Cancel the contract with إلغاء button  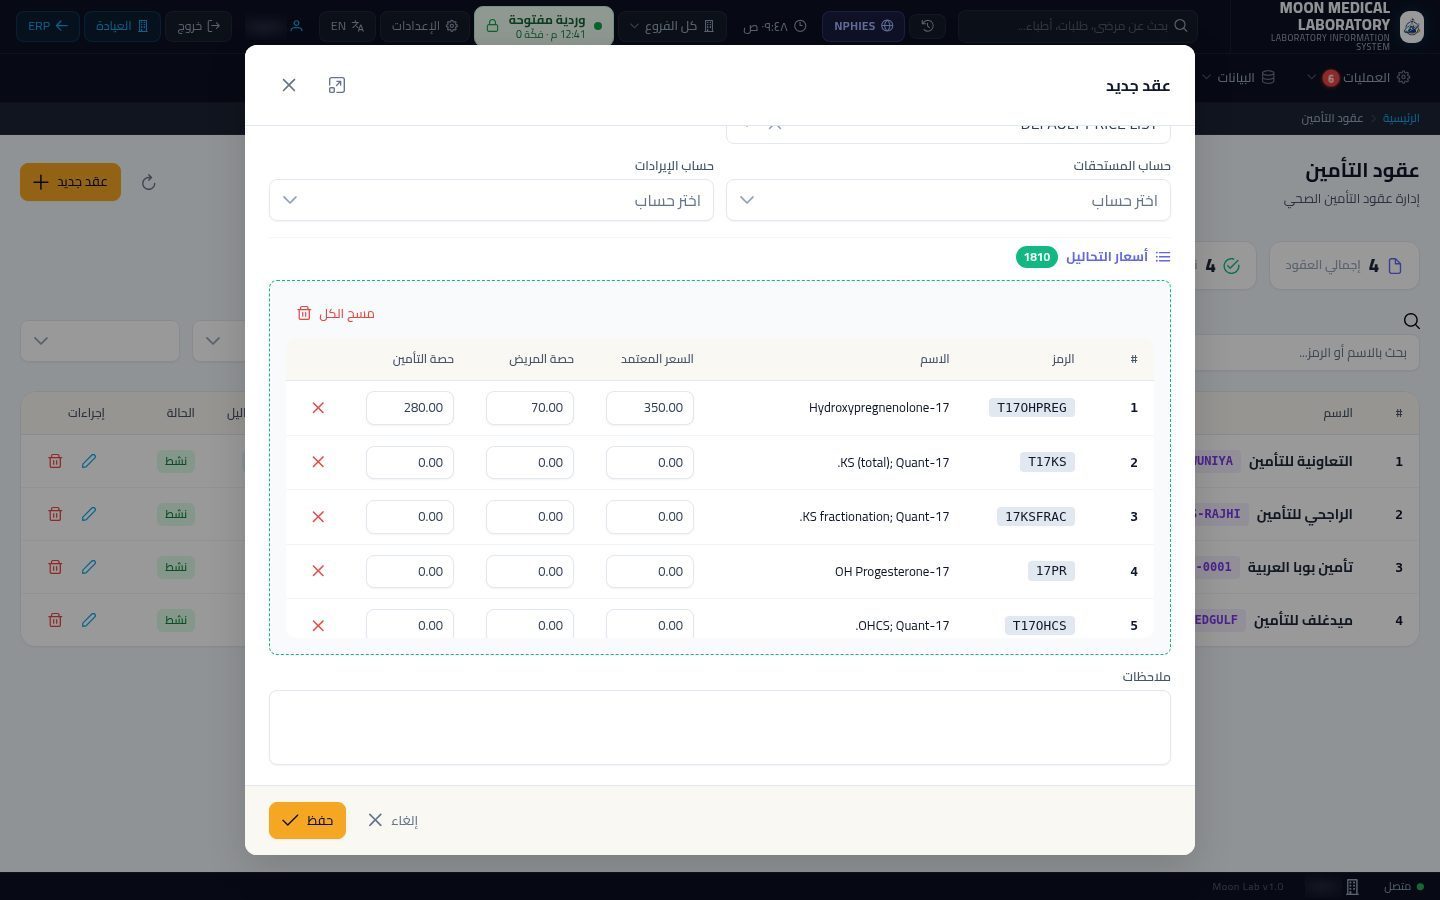point(393,820)
